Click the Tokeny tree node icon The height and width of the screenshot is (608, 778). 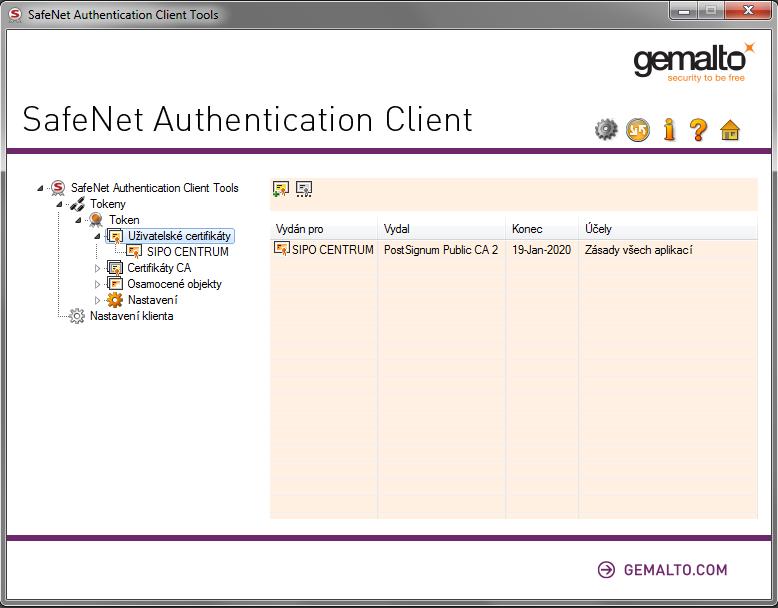click(x=77, y=203)
